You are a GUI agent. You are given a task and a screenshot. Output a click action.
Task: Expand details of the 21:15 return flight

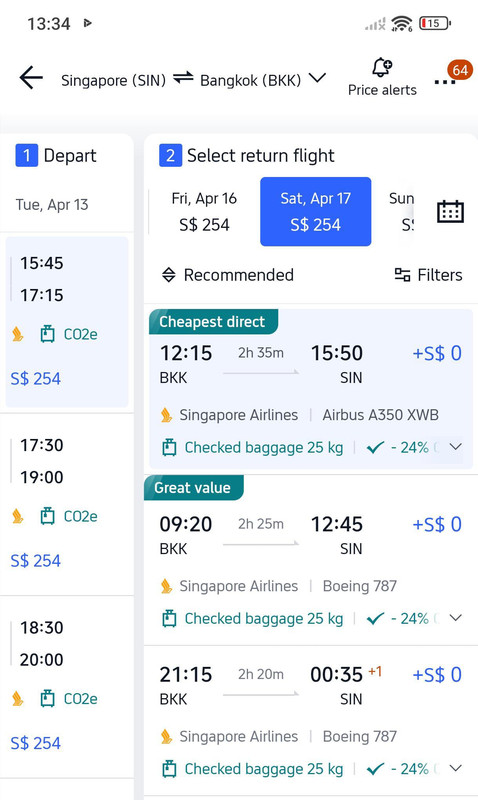[x=456, y=768]
